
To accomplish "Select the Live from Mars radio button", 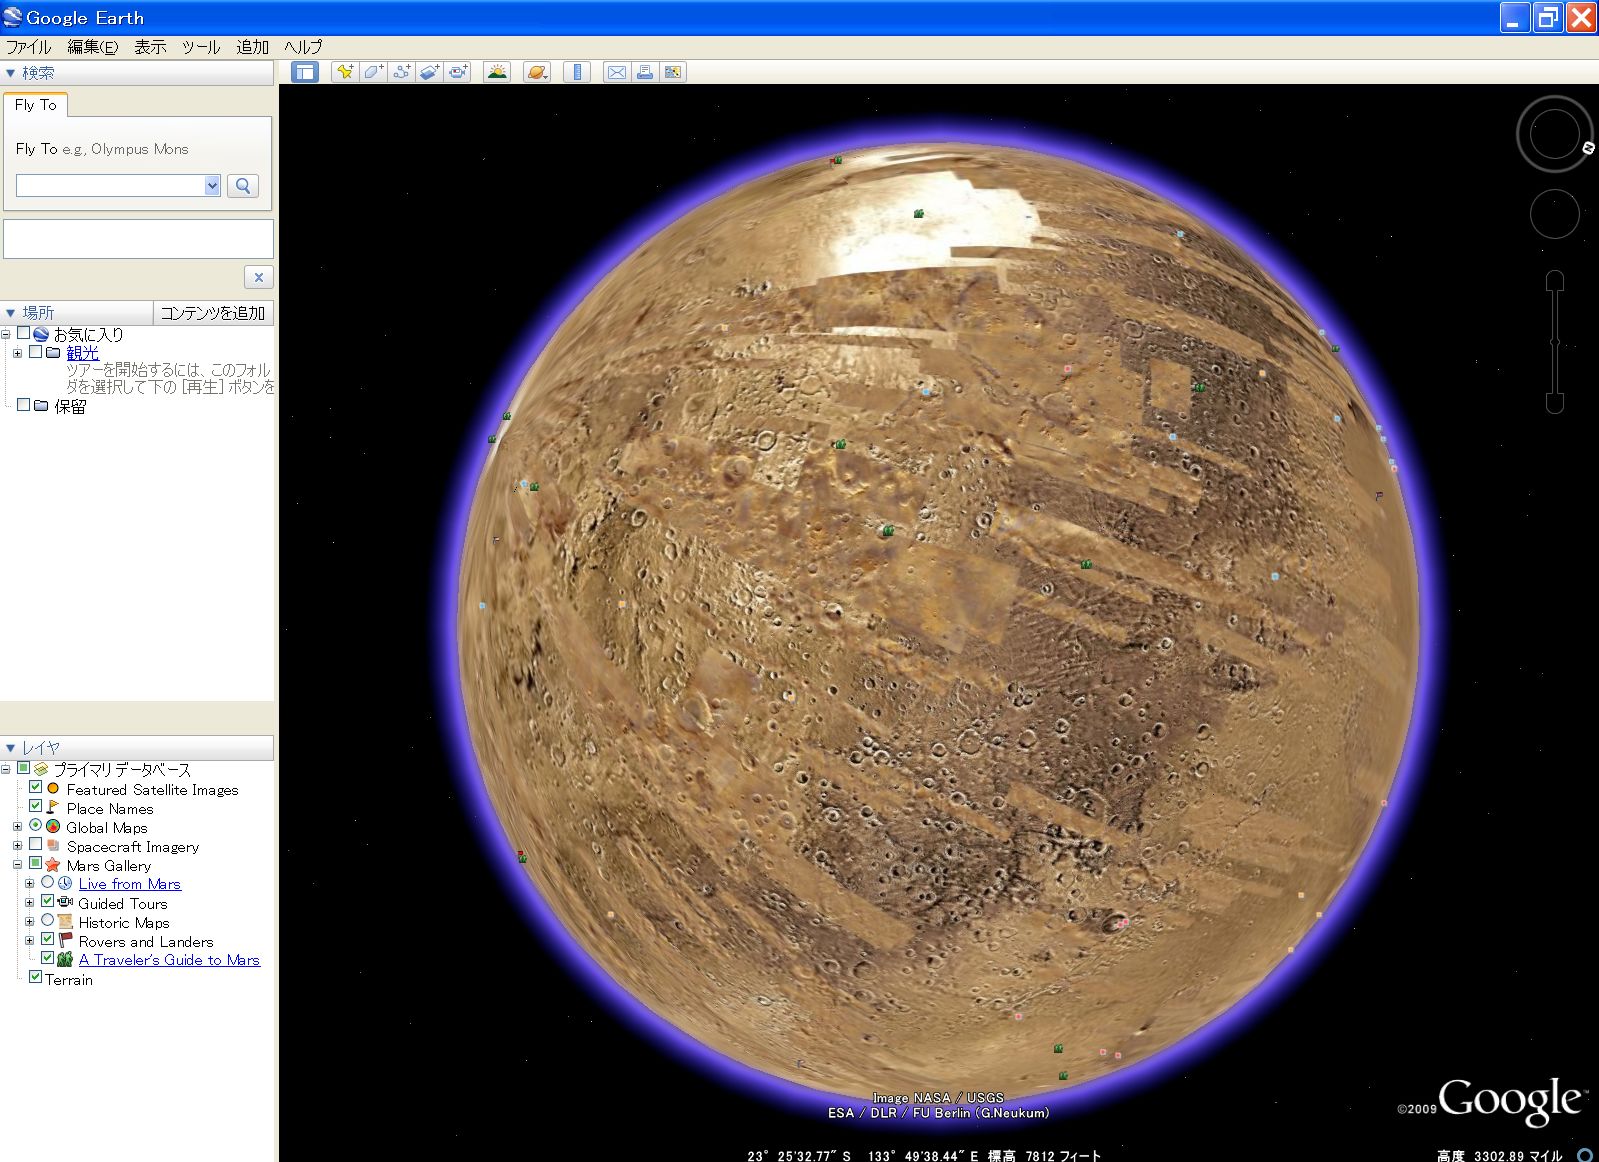I will 48,883.
